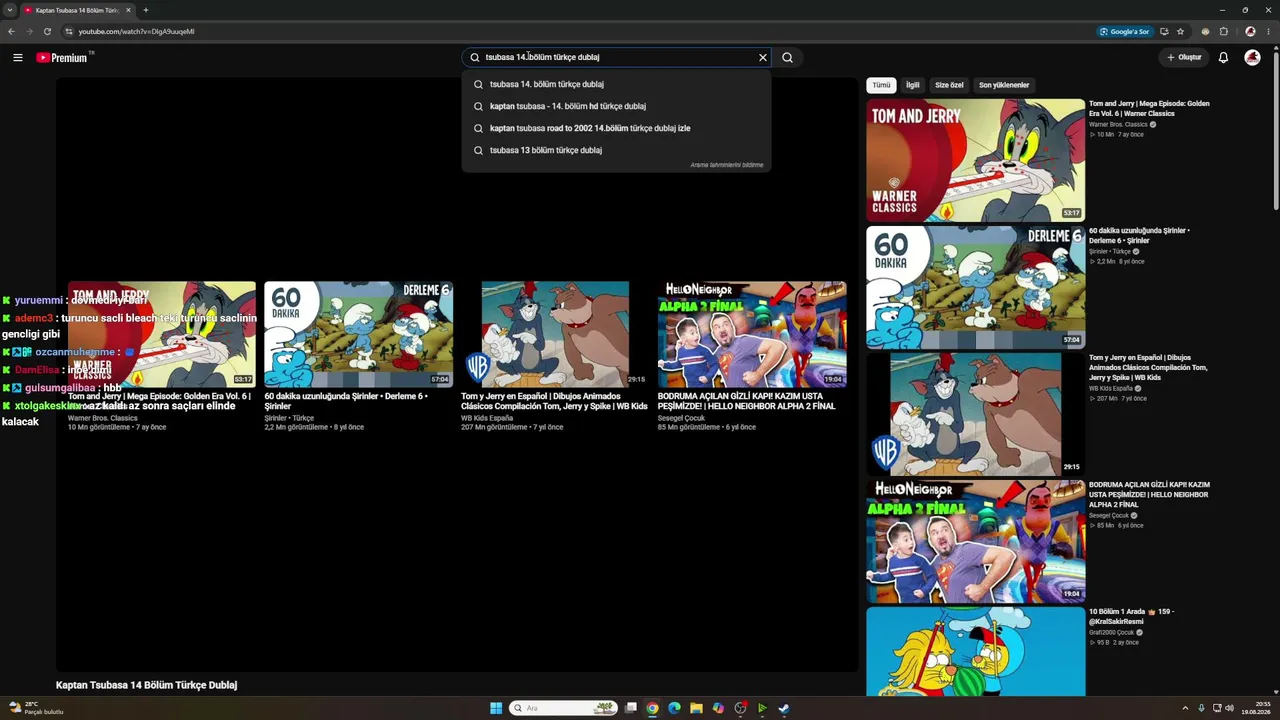Screen dimensions: 1280x720
Task: Open Copilot from the taskbar
Action: coord(718,708)
